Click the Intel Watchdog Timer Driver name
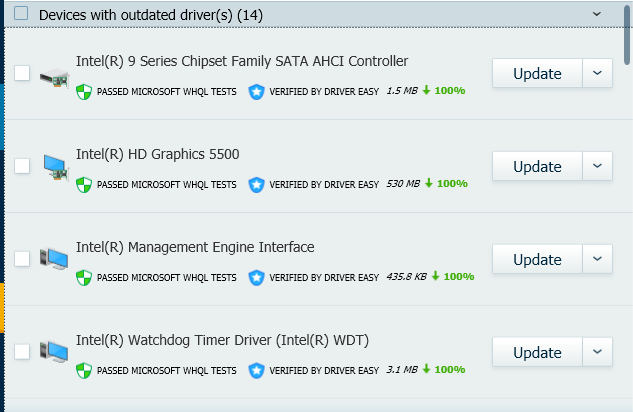The height and width of the screenshot is (412, 633). tap(222, 340)
